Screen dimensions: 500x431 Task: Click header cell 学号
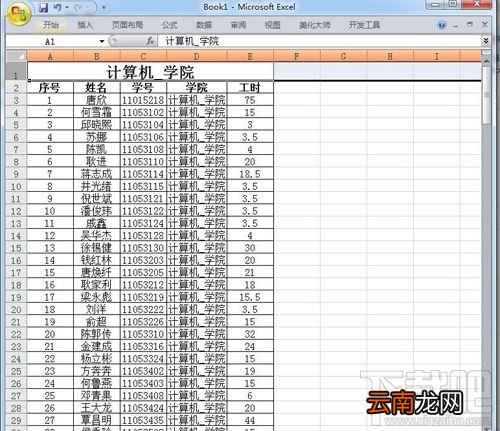pos(143,88)
